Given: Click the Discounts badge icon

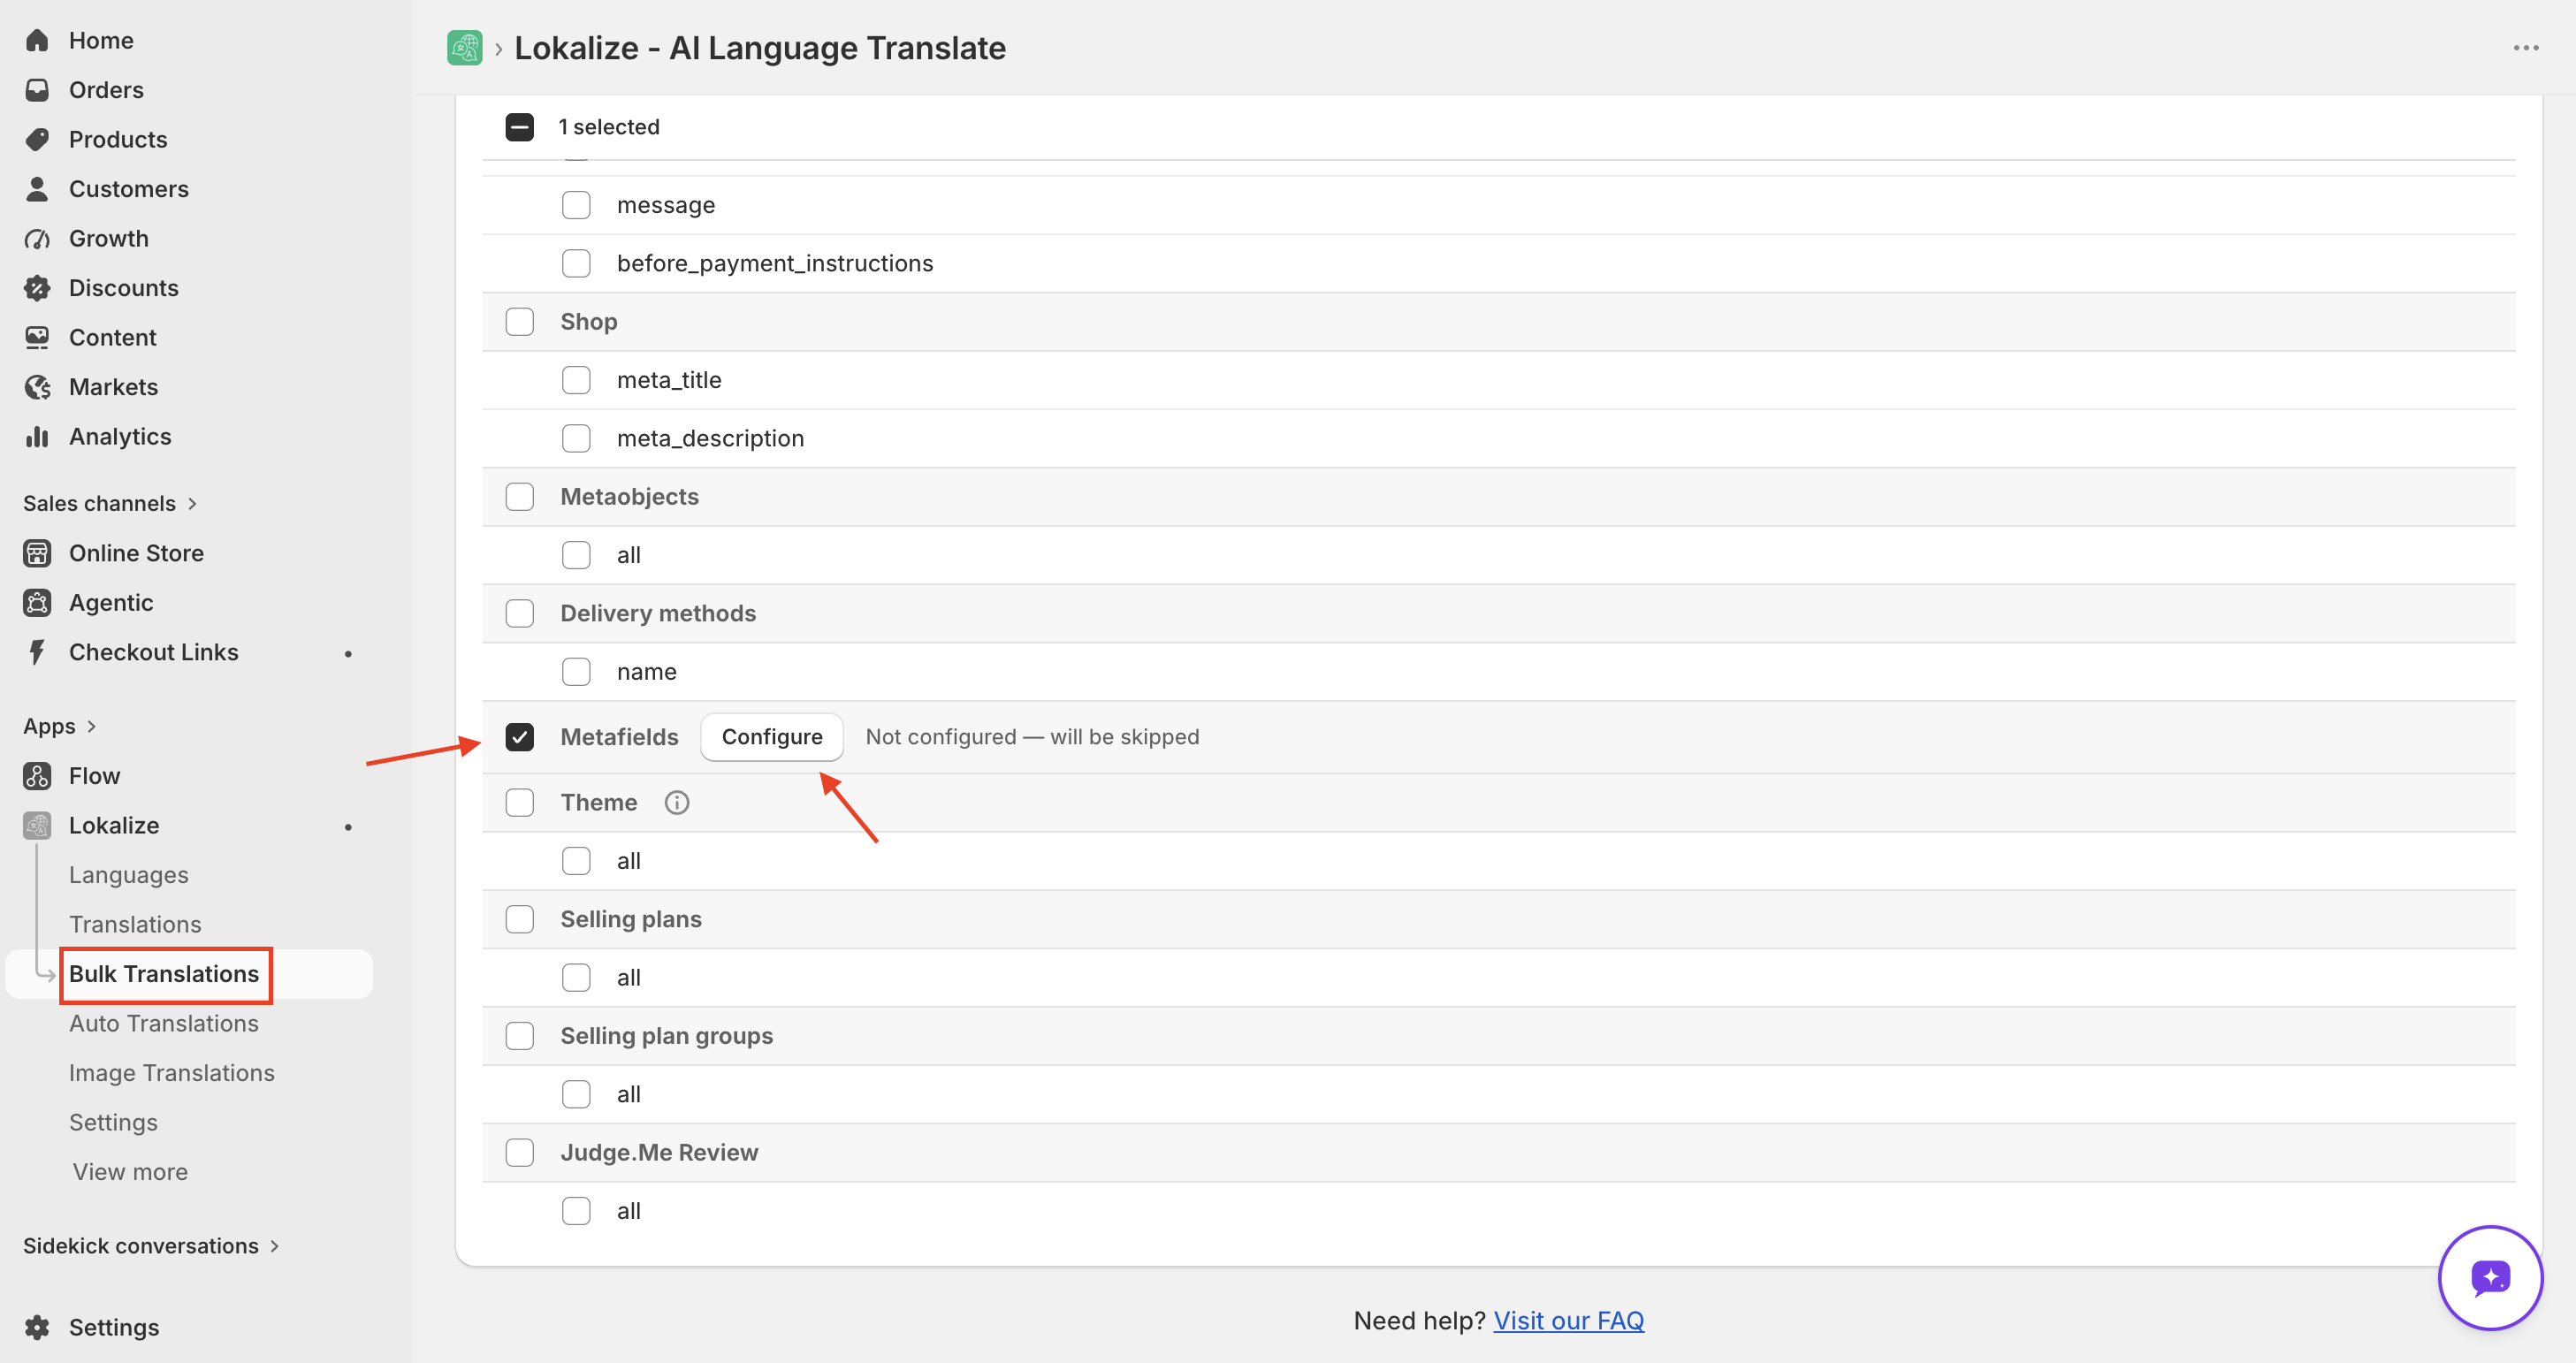Looking at the screenshot, I should (37, 288).
